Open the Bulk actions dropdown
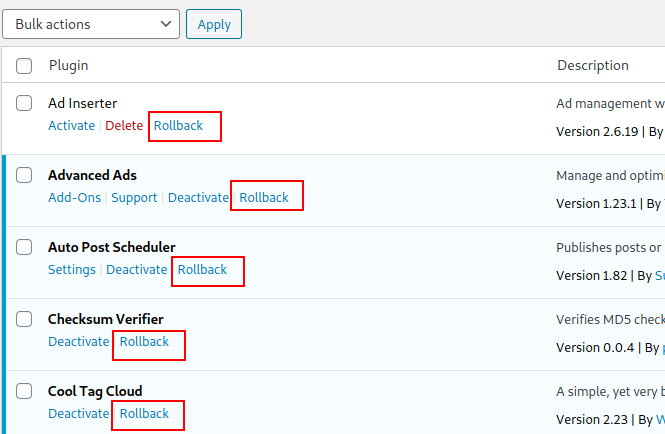665x434 pixels. (x=92, y=24)
